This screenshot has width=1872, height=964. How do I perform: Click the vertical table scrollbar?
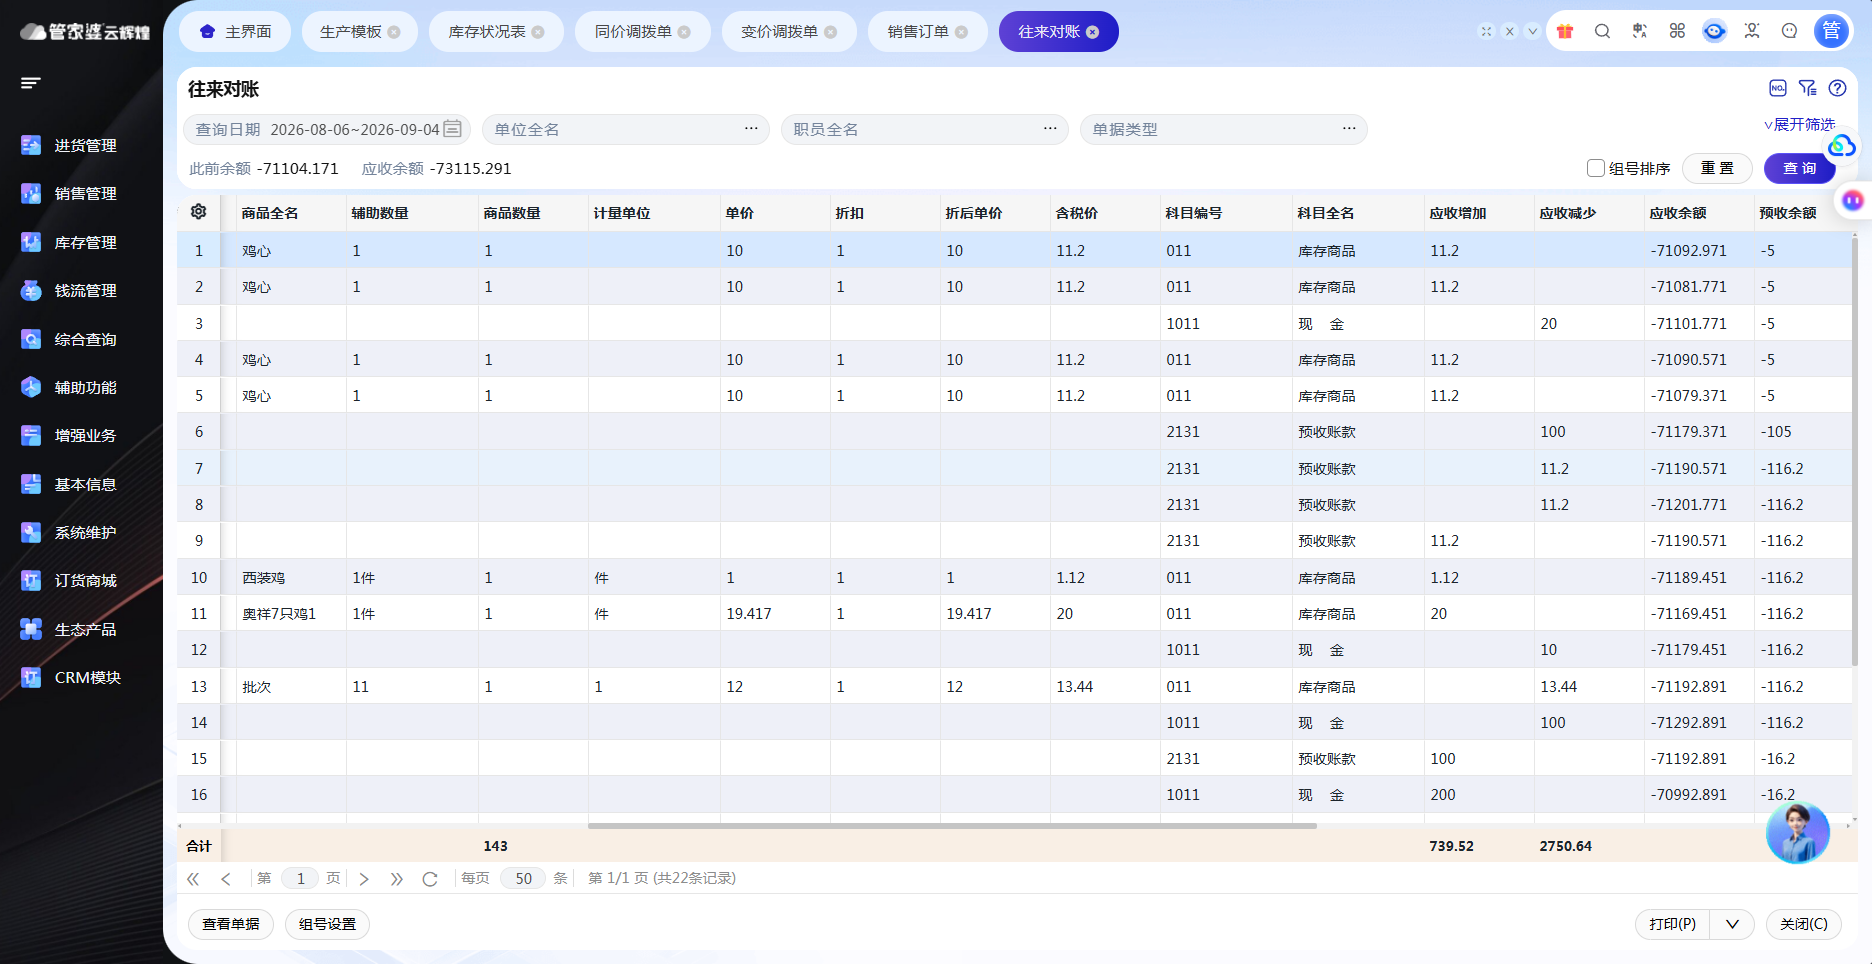point(1855,450)
